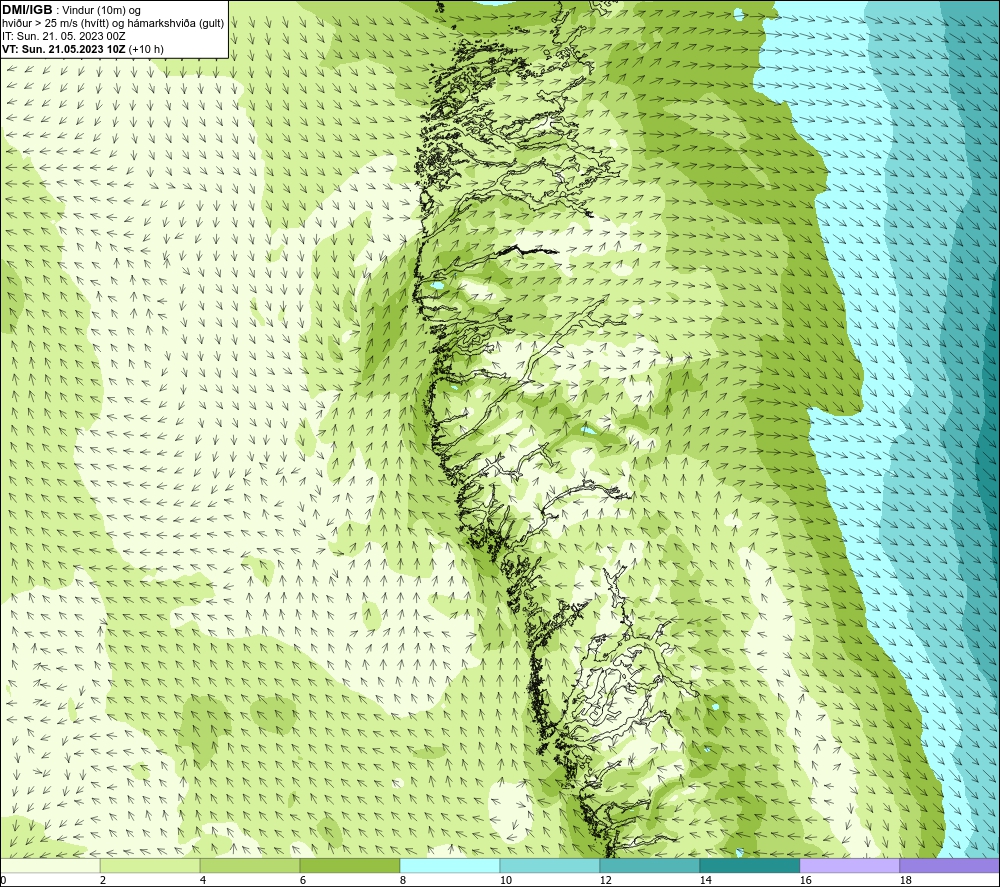Image resolution: width=1000 pixels, height=887 pixels.
Task: Click the legend value label '14'
Action: point(705,880)
